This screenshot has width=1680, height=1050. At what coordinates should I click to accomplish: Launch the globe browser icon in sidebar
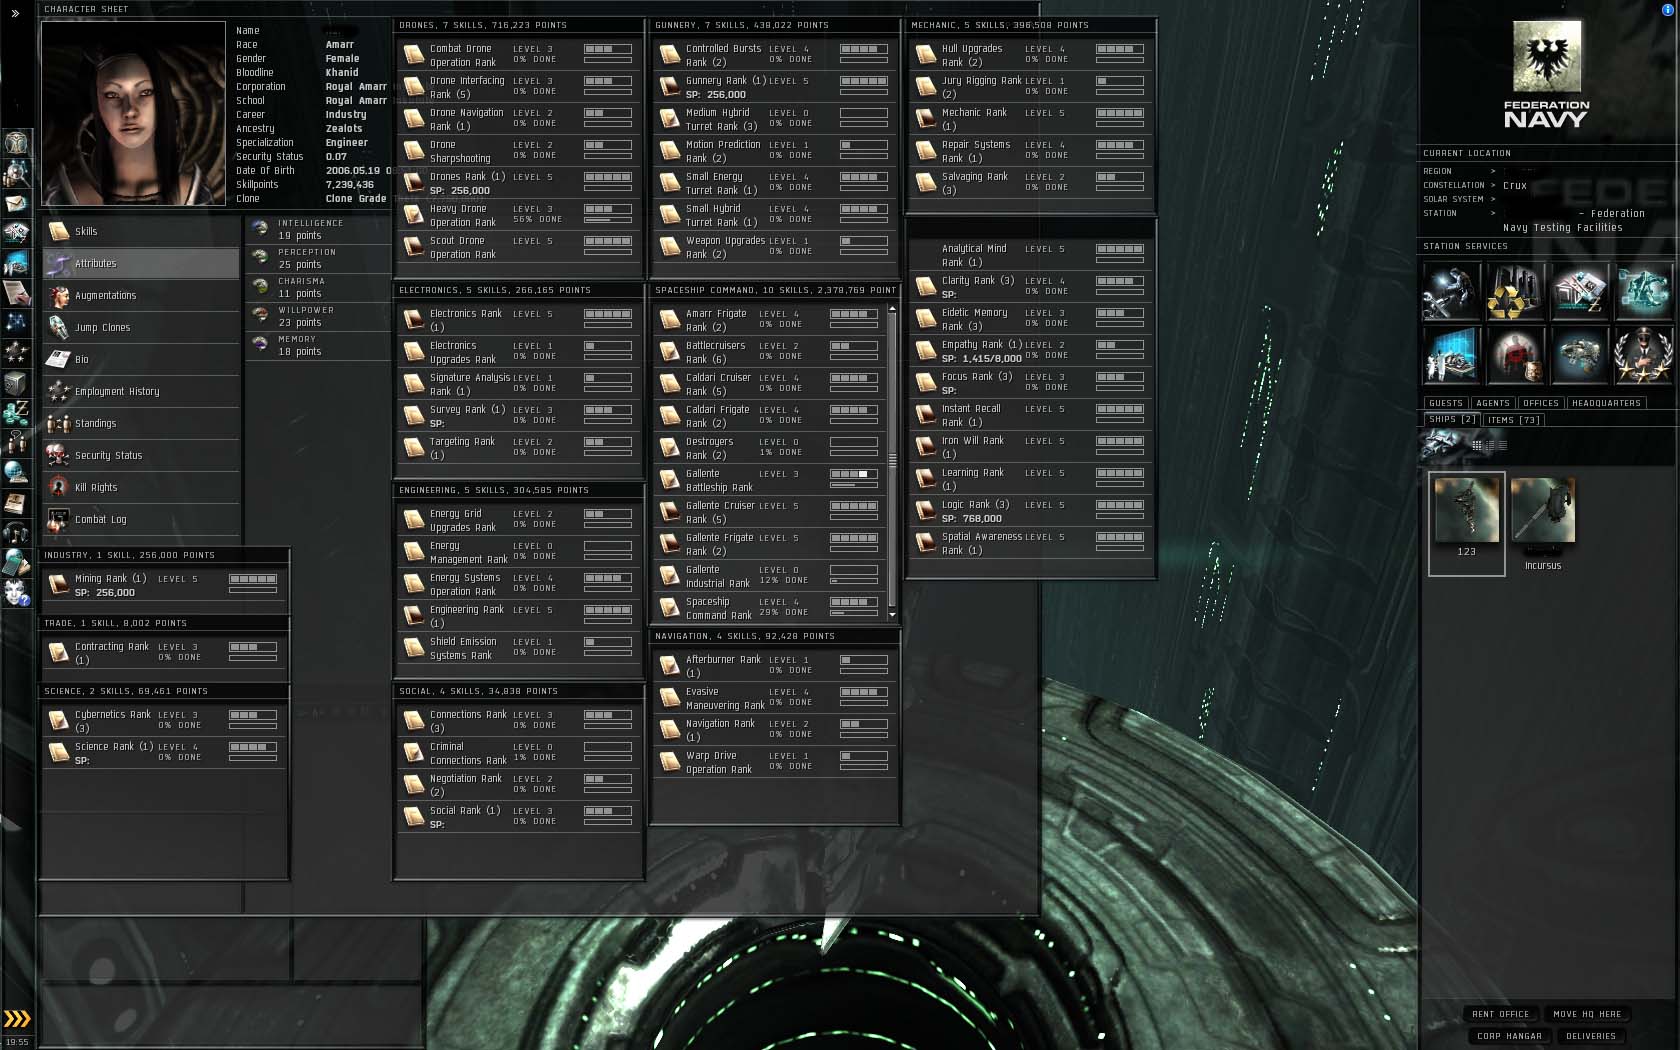click(16, 472)
